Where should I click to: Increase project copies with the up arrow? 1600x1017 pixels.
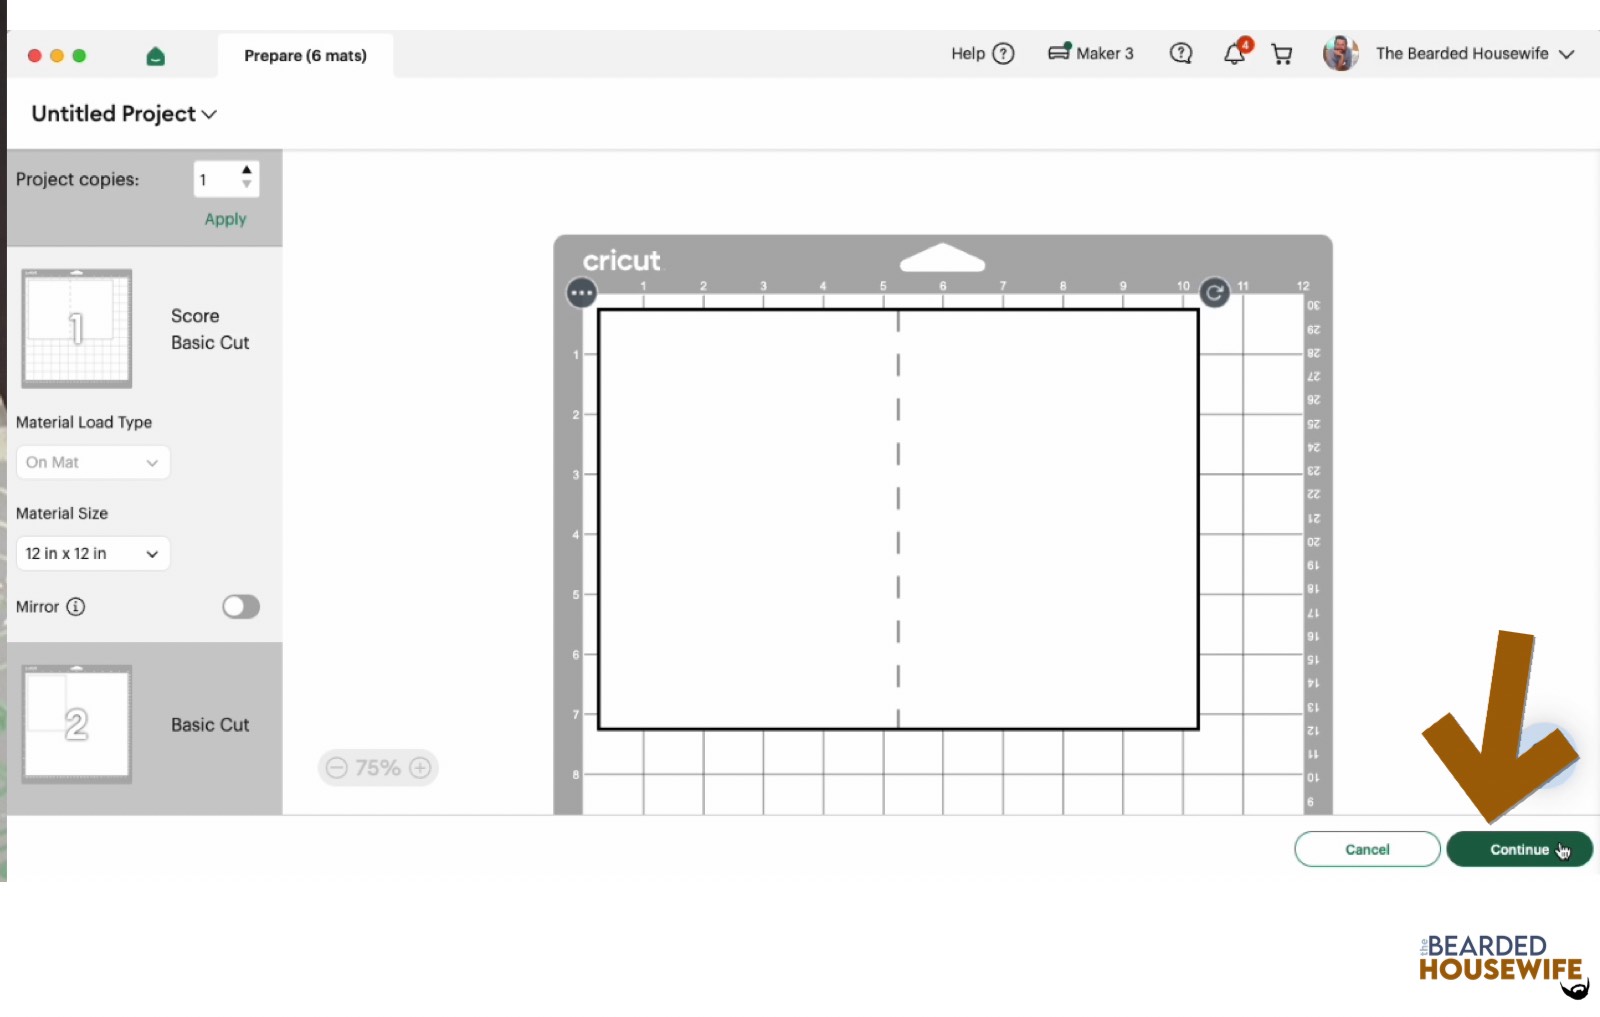pos(247,171)
